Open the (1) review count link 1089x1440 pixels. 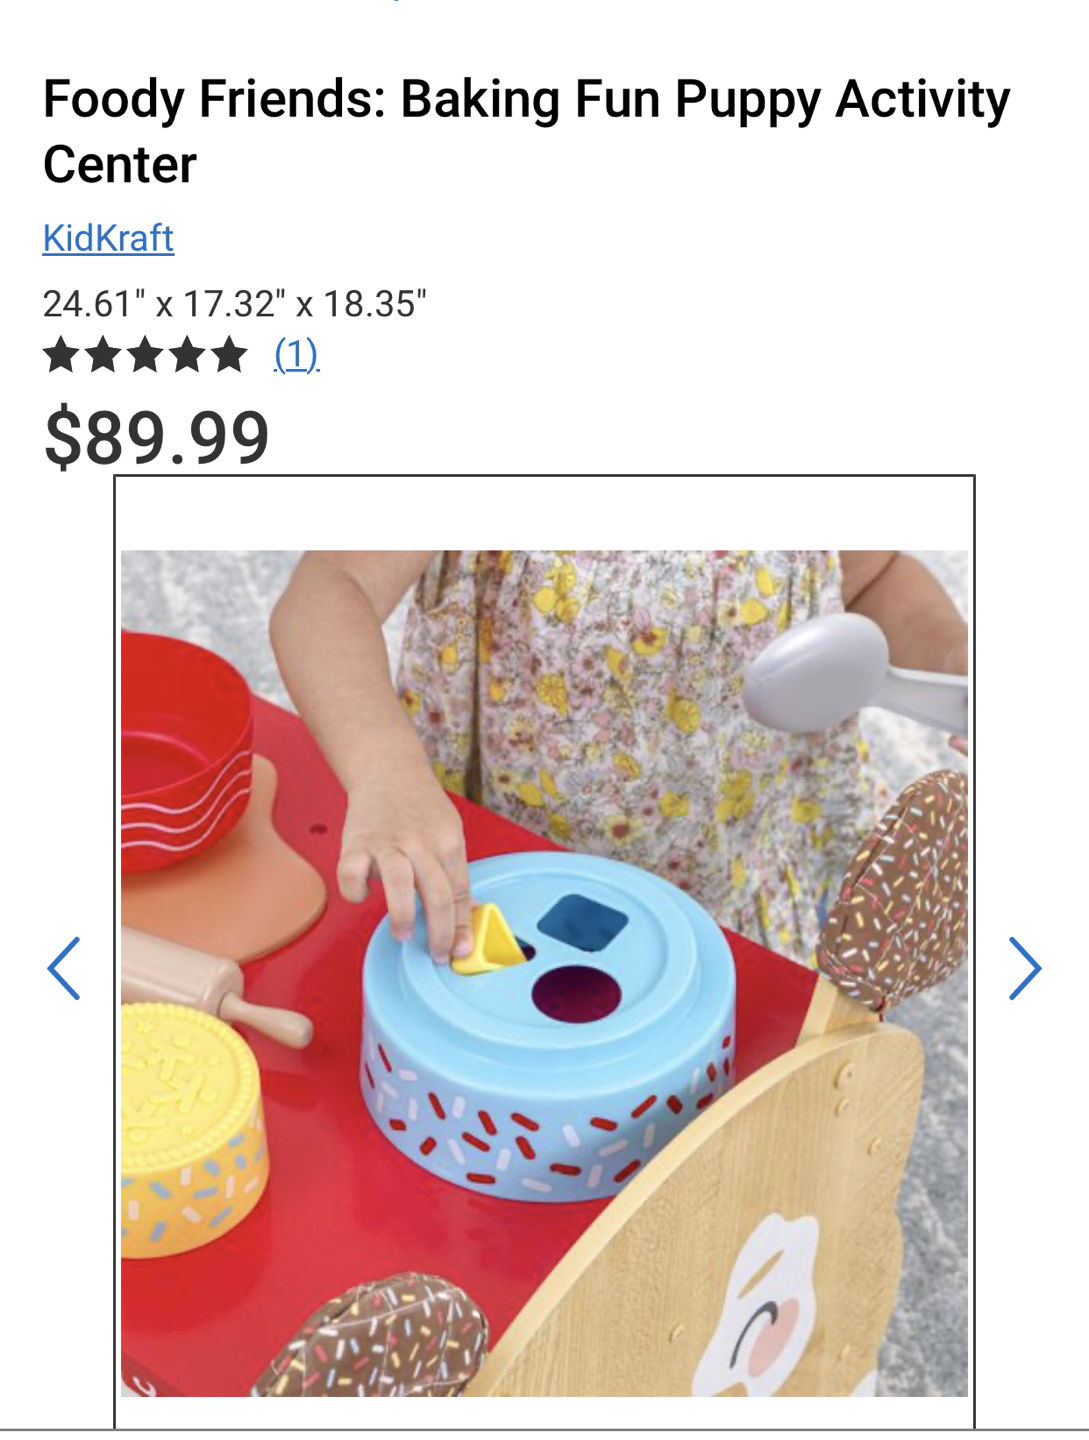tap(297, 354)
